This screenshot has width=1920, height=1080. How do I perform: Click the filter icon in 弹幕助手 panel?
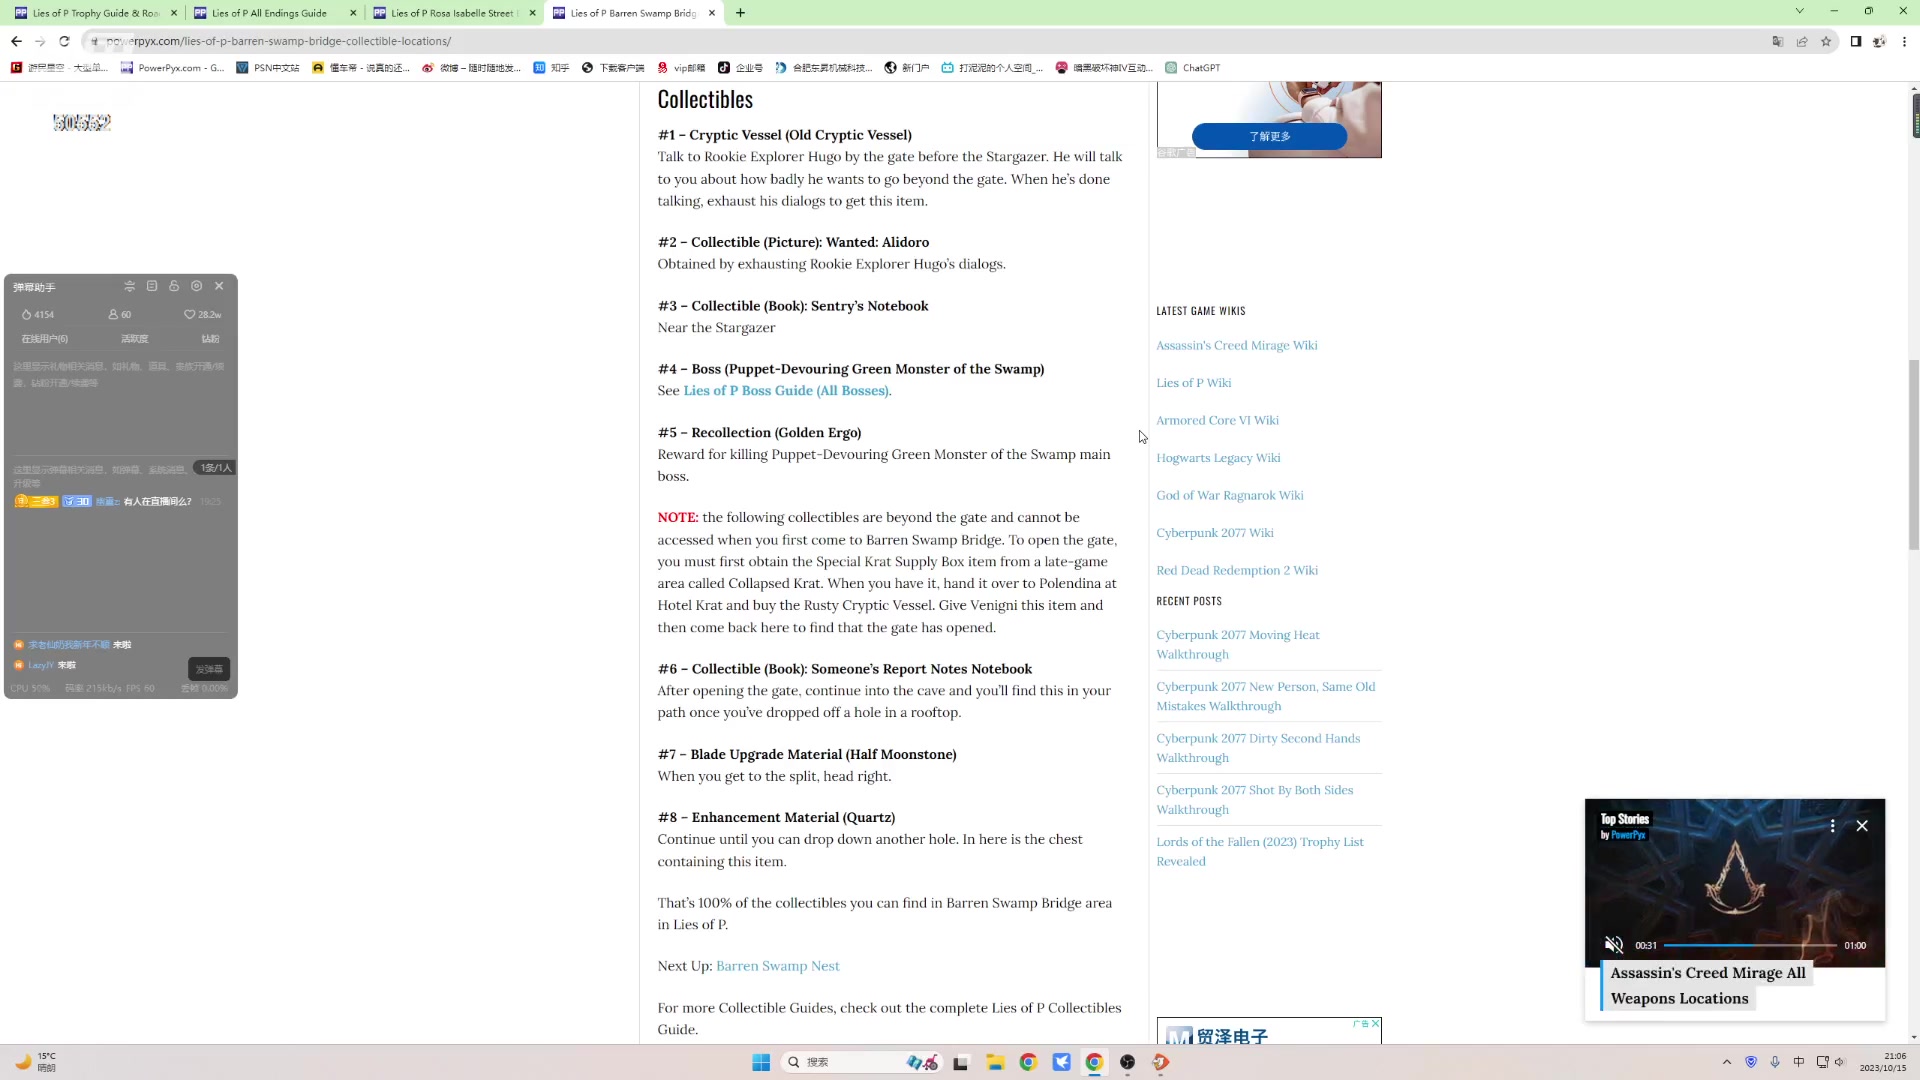pos(129,286)
